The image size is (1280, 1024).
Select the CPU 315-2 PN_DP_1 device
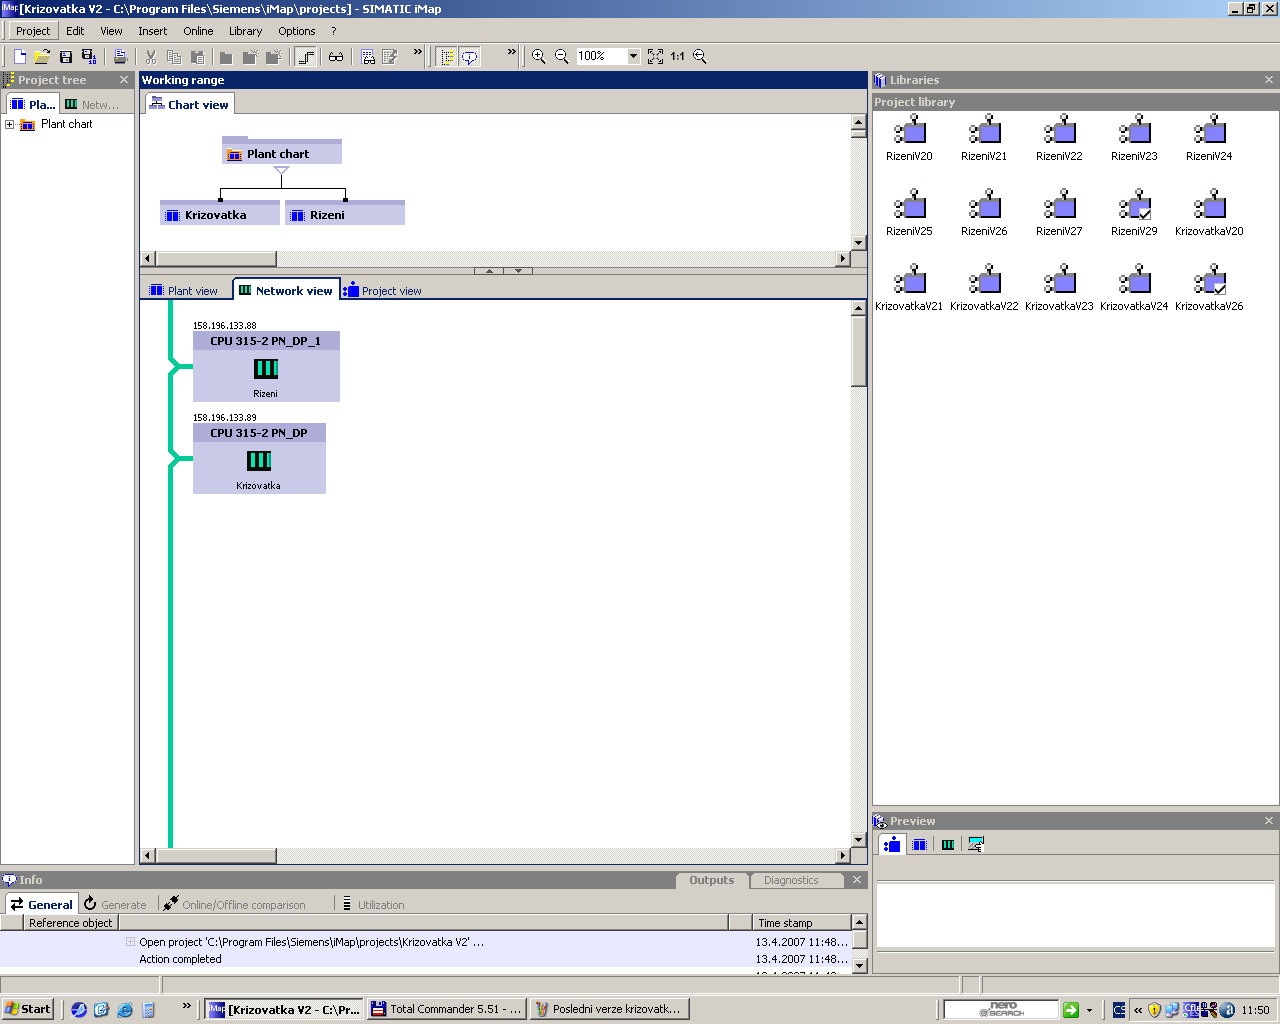click(266, 367)
